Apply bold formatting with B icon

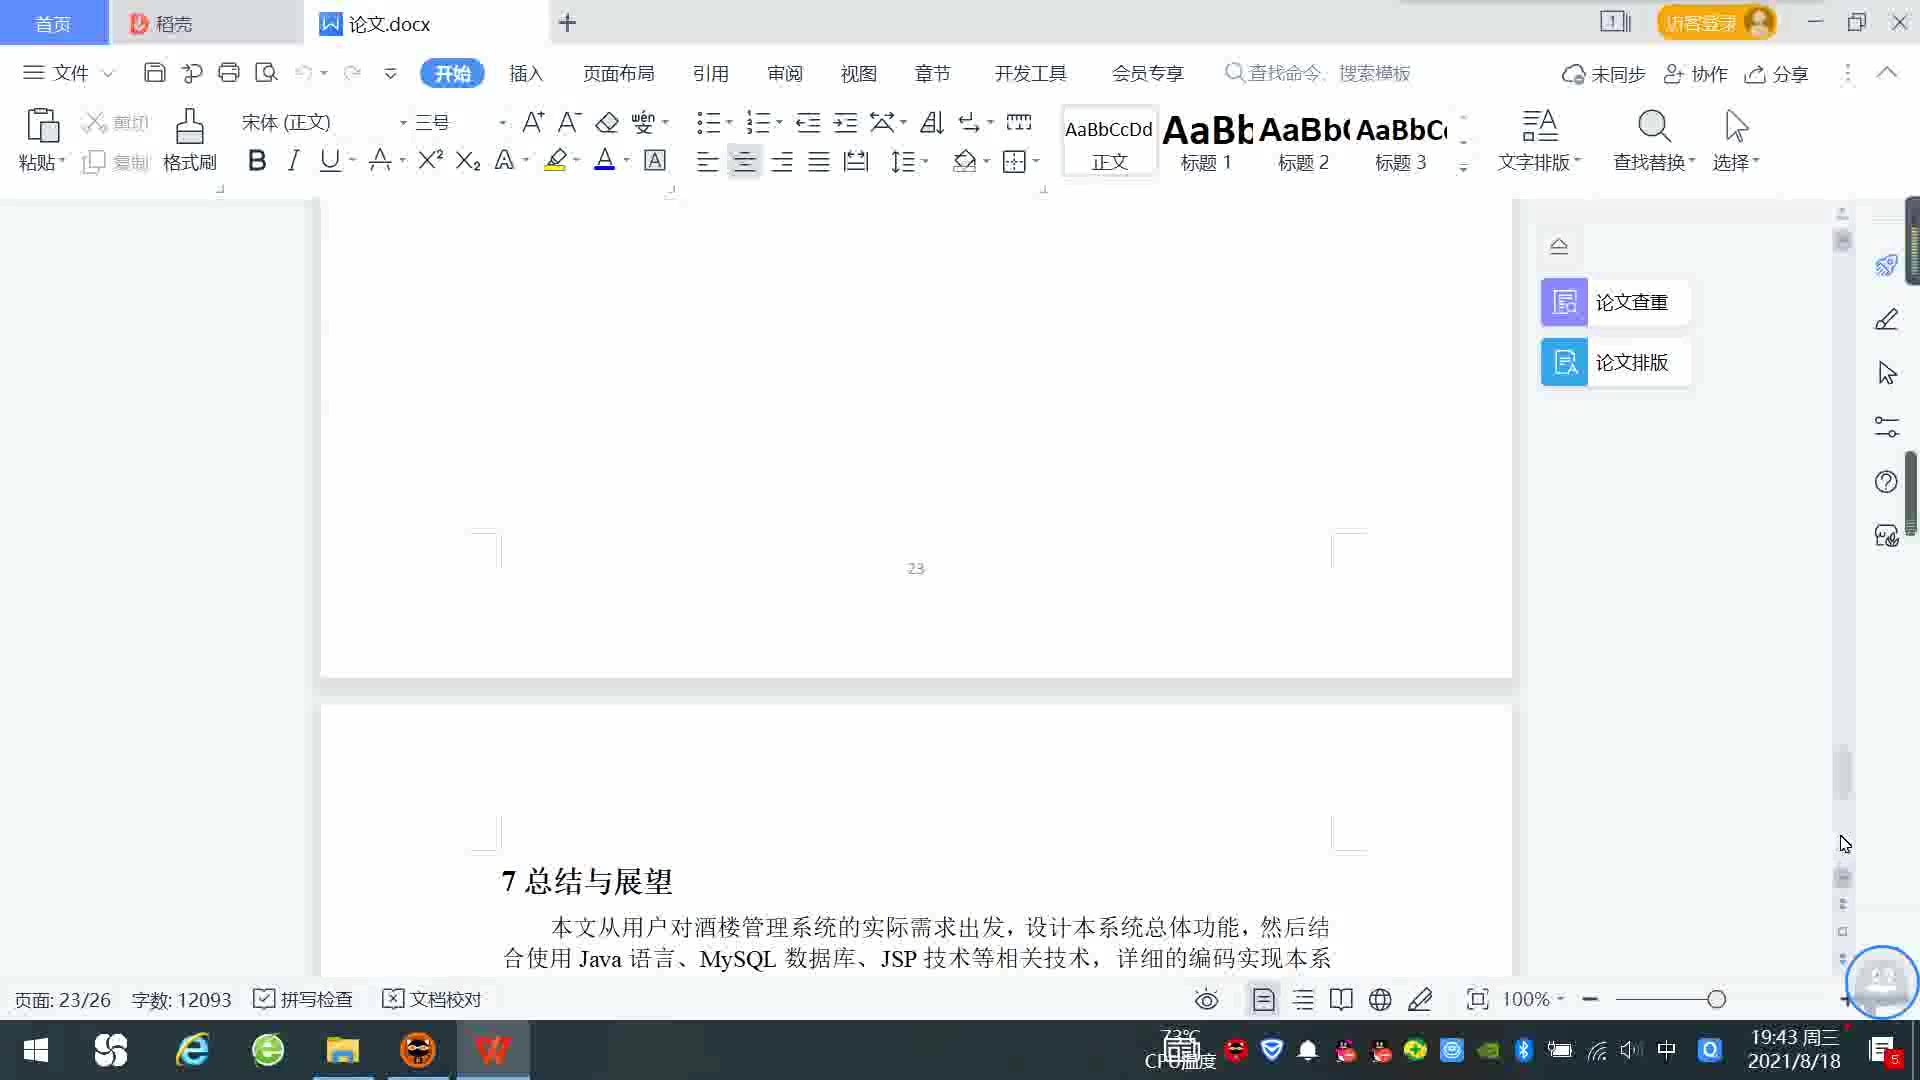pos(257,161)
